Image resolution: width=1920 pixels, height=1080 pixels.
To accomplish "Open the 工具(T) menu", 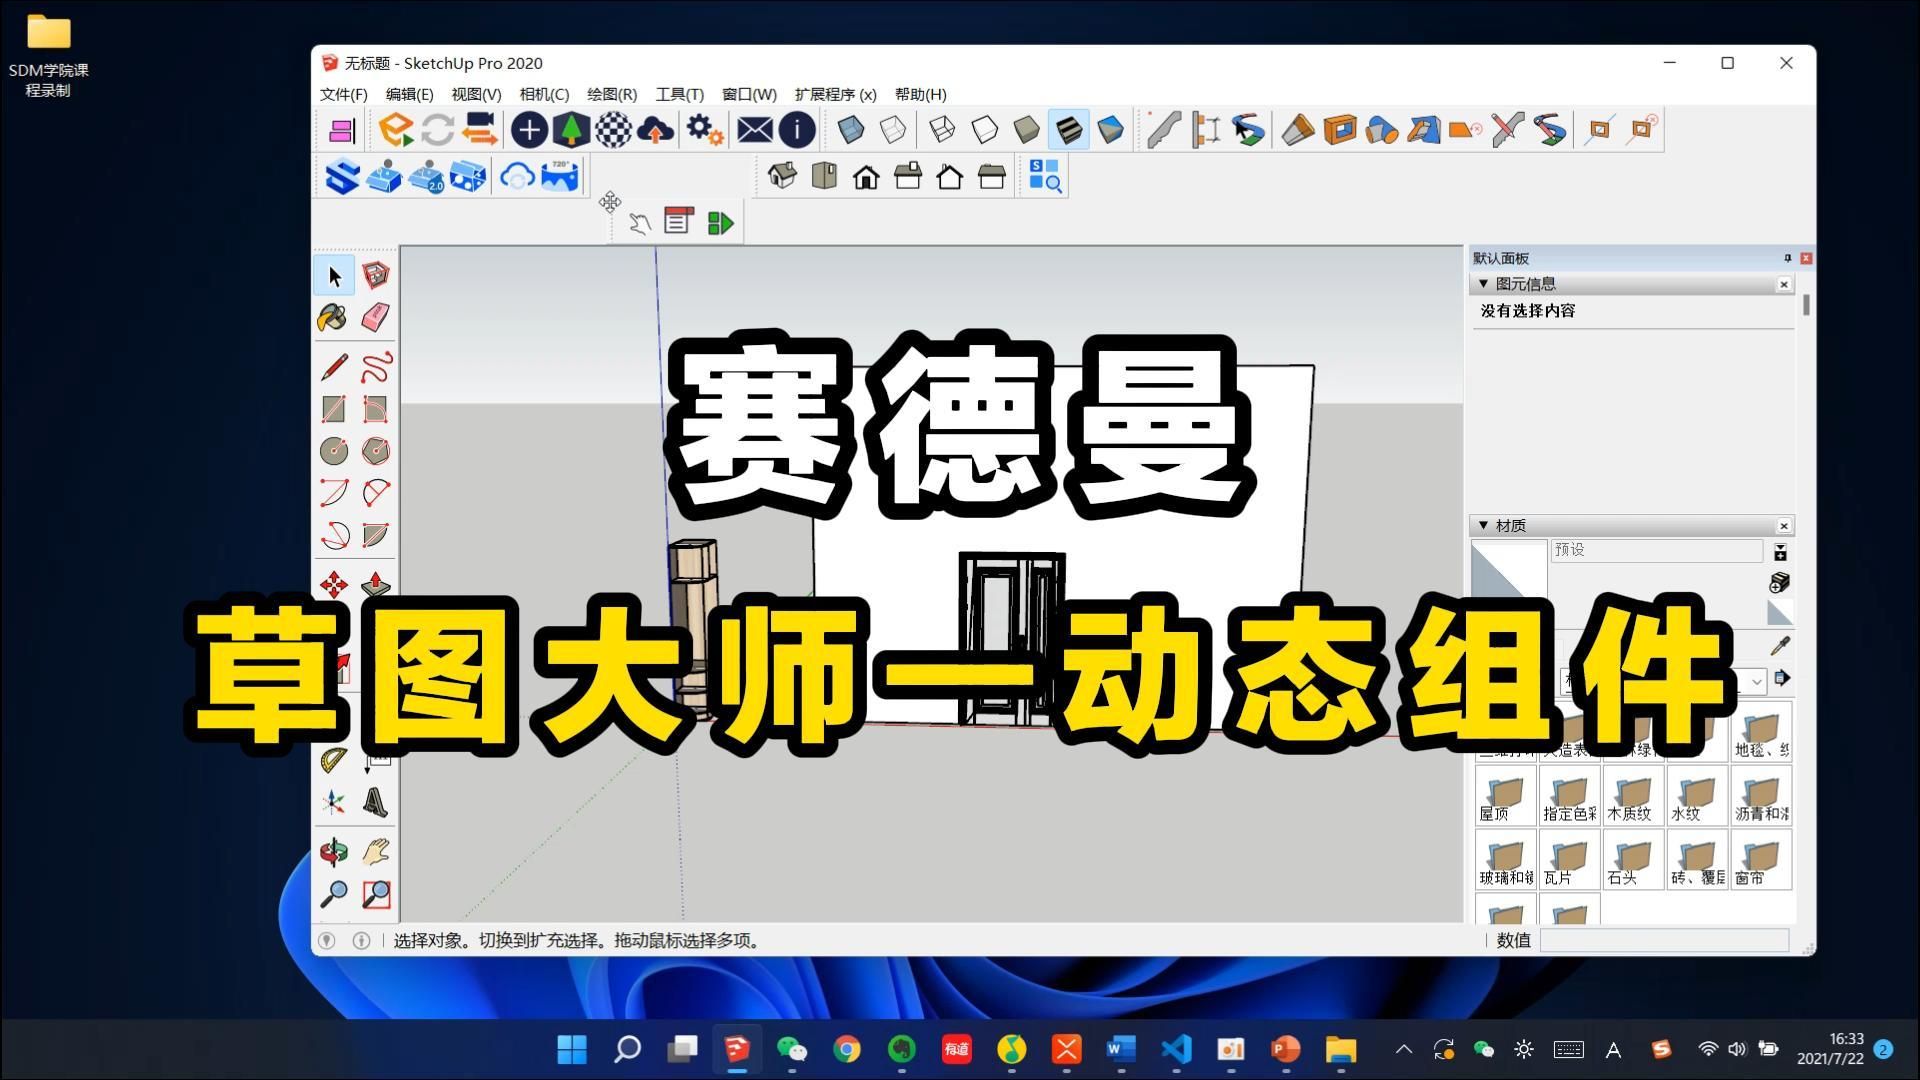I will coord(680,94).
